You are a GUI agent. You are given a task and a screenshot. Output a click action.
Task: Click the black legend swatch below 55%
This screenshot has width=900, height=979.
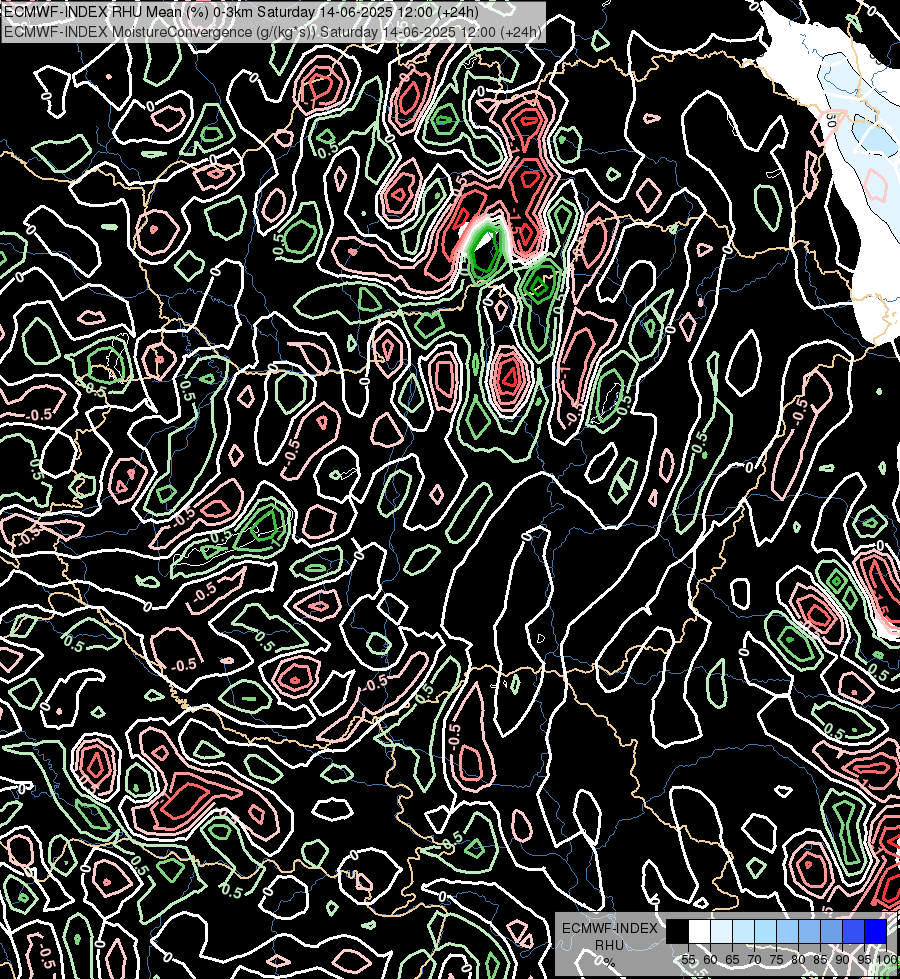tap(678, 932)
